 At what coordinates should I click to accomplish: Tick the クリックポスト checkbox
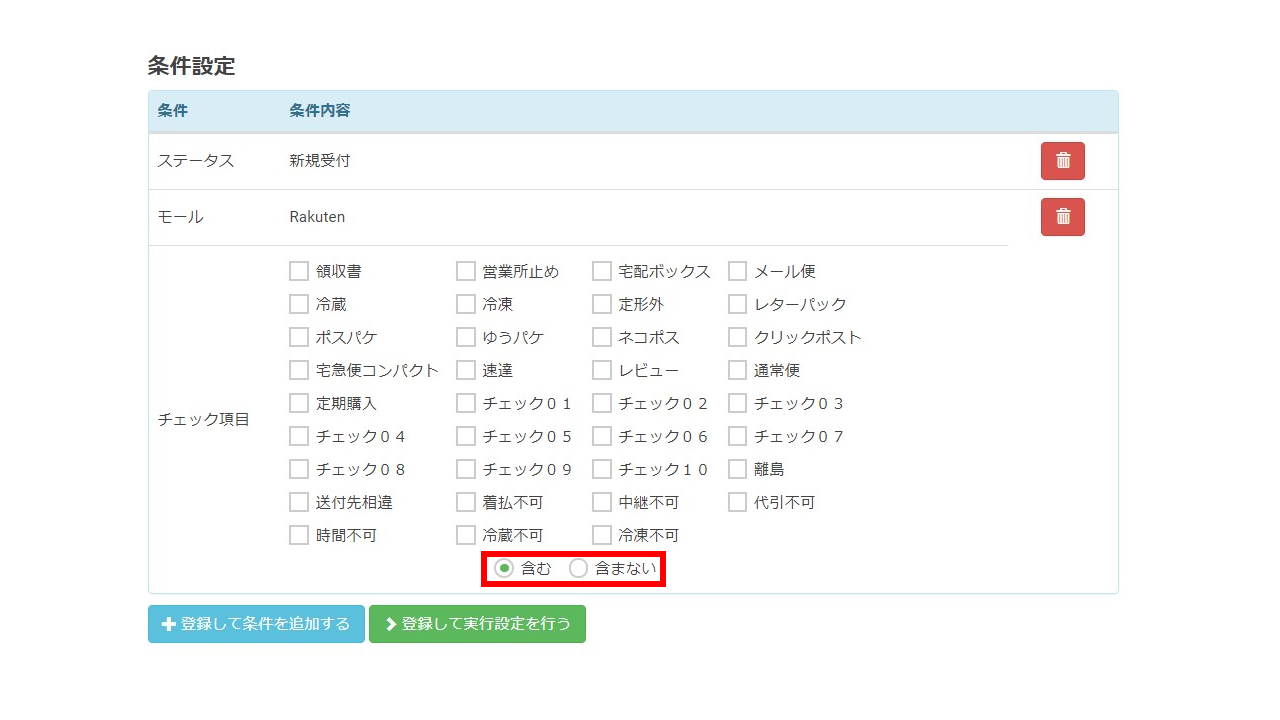coord(738,337)
